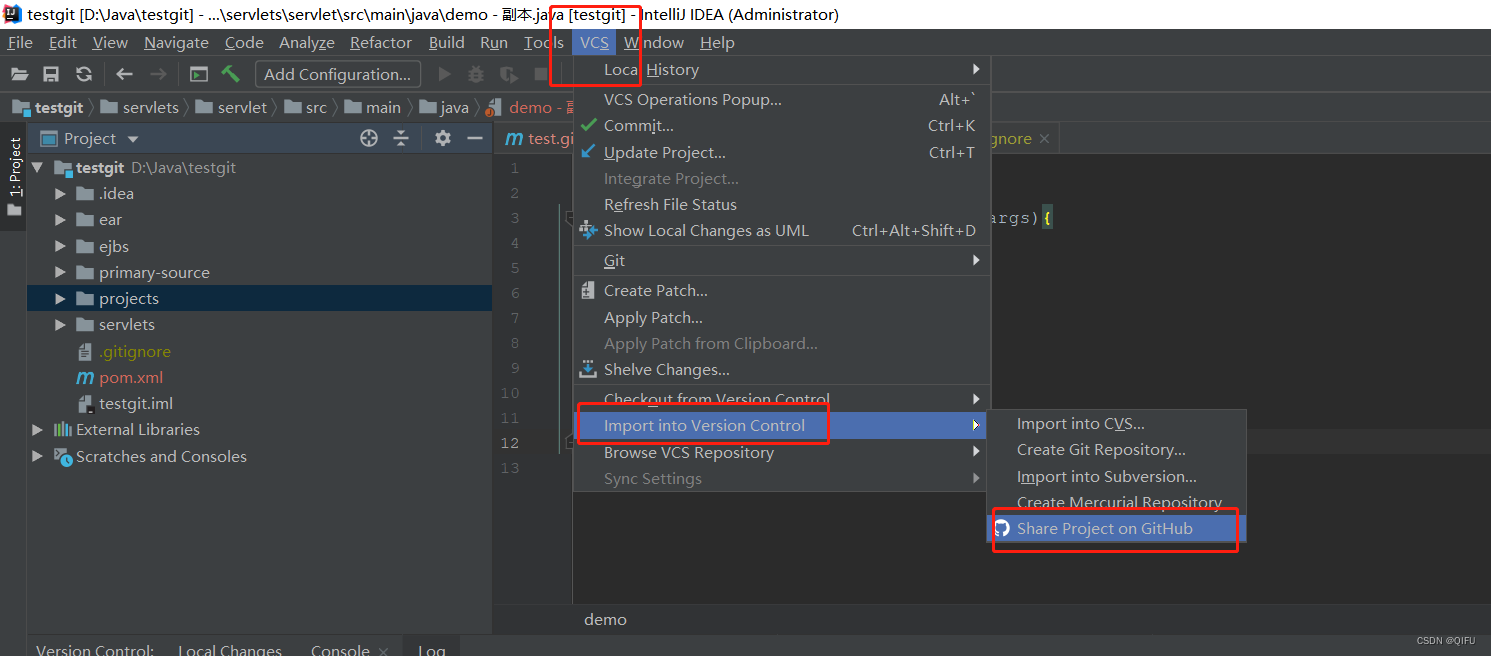Click the Scratches and Consoles icon

click(x=63, y=456)
